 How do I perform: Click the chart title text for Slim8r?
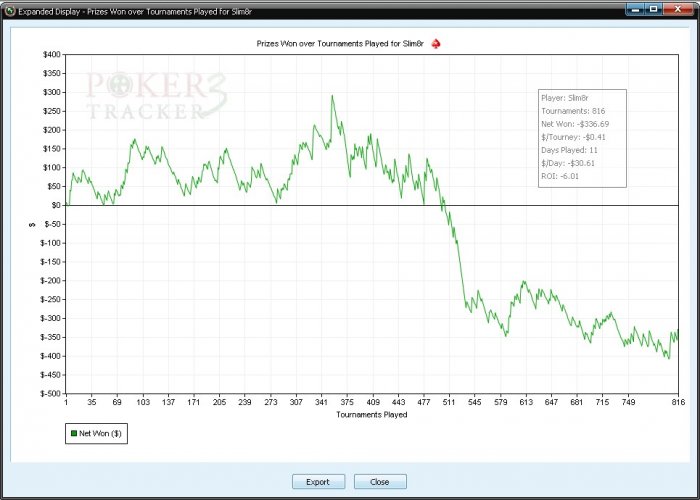[340, 44]
